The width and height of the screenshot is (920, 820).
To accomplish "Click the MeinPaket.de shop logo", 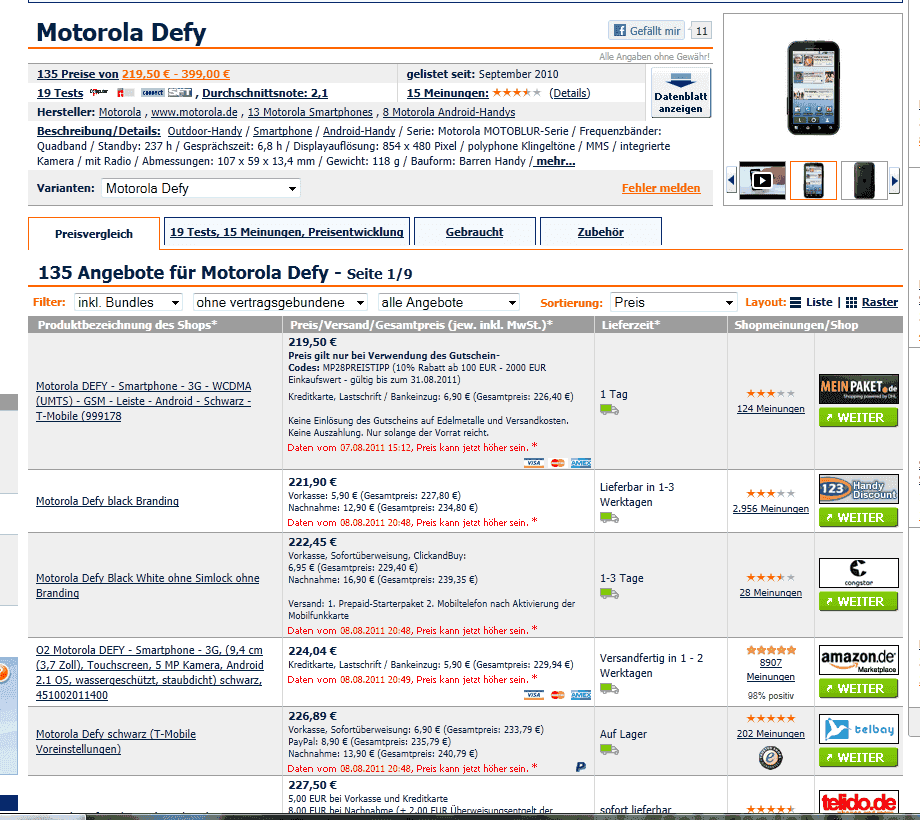I will pos(858,389).
